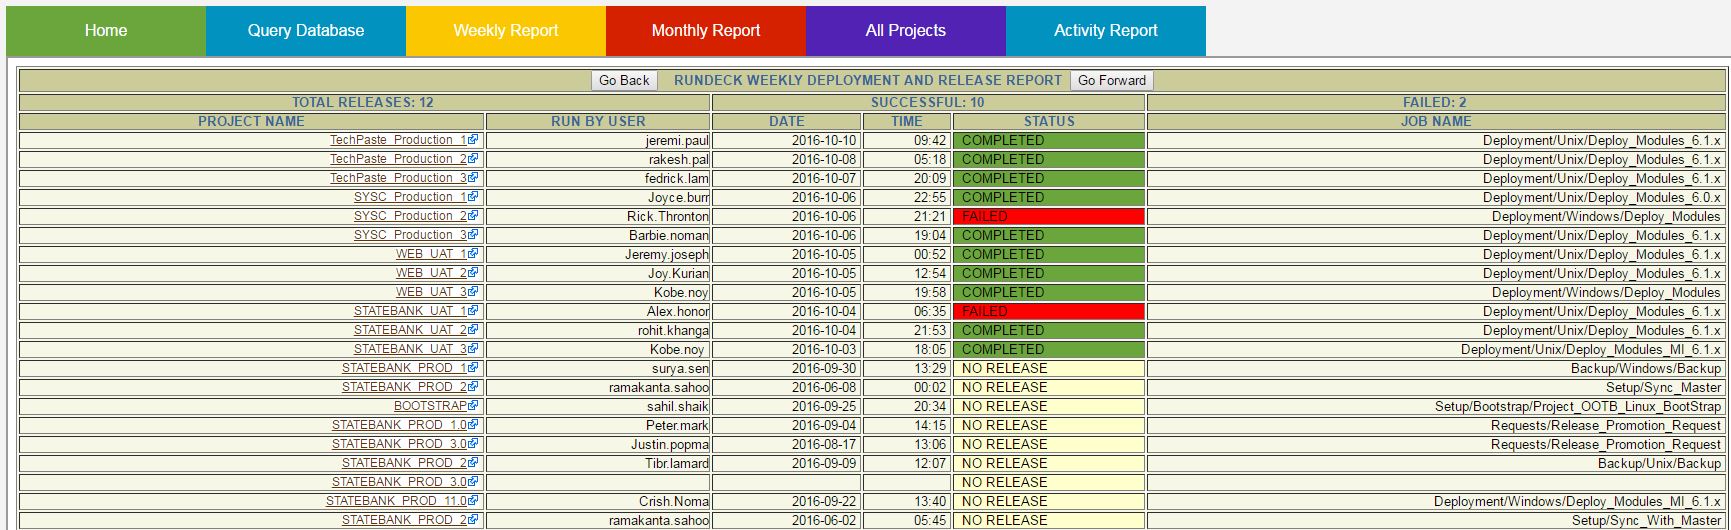Screen dimensions: 1731x530
Task: Select job Setup/Bootstrap/Project_OOTB_Linux_BootStrap
Action: [1578, 407]
